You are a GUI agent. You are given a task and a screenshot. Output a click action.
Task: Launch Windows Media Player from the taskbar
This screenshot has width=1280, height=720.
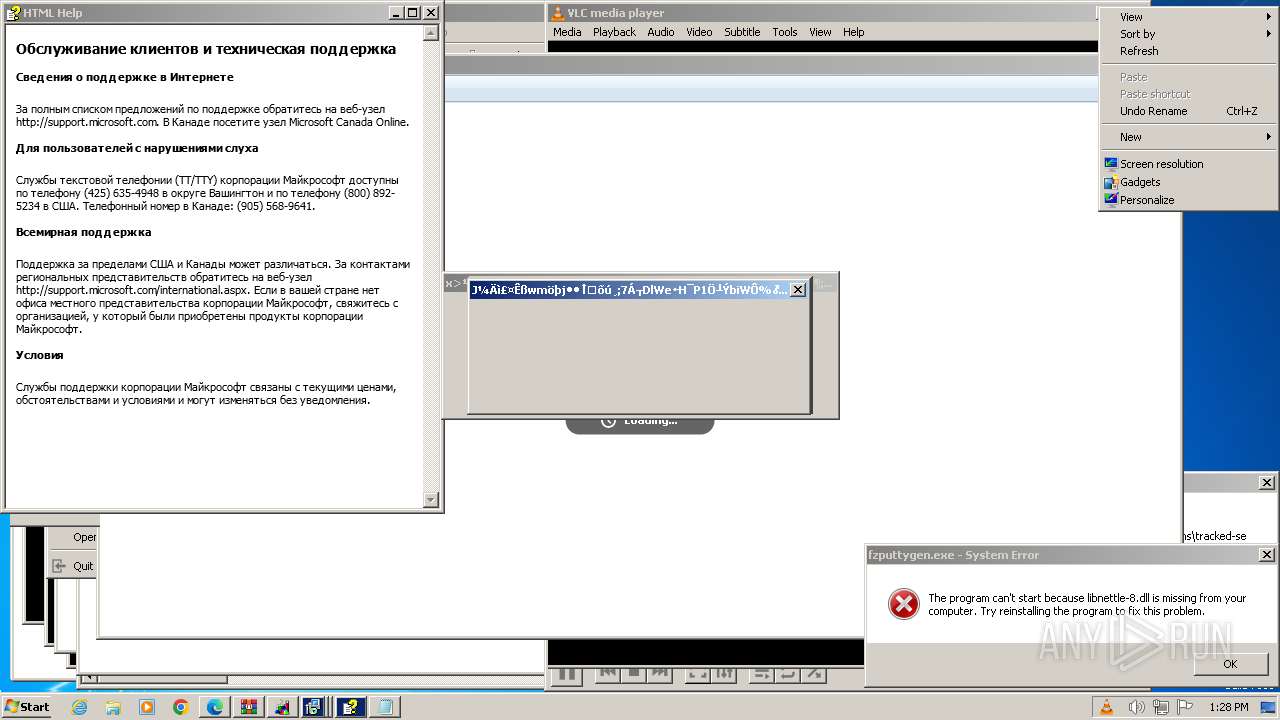pos(147,707)
